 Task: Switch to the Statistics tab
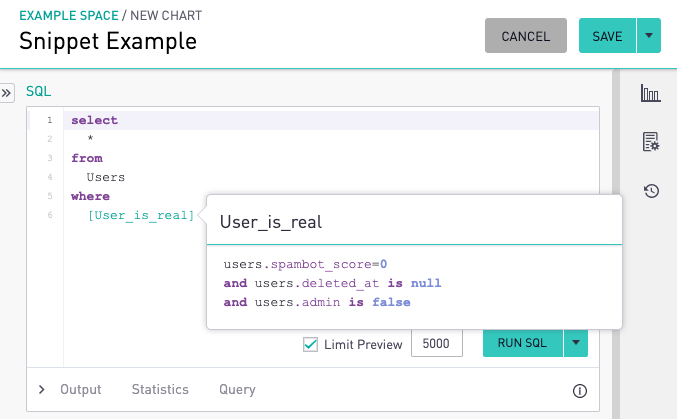(160, 390)
